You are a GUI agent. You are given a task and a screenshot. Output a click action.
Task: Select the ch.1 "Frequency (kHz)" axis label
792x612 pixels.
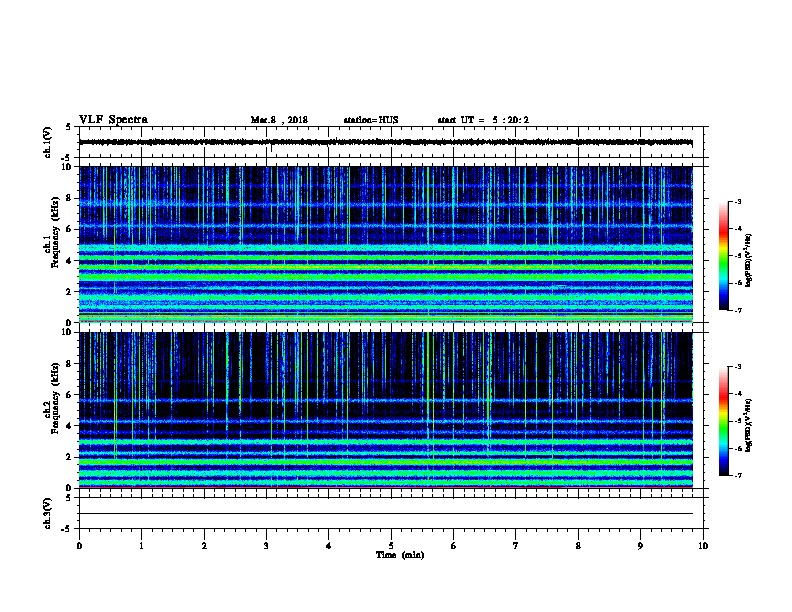click(x=55, y=233)
